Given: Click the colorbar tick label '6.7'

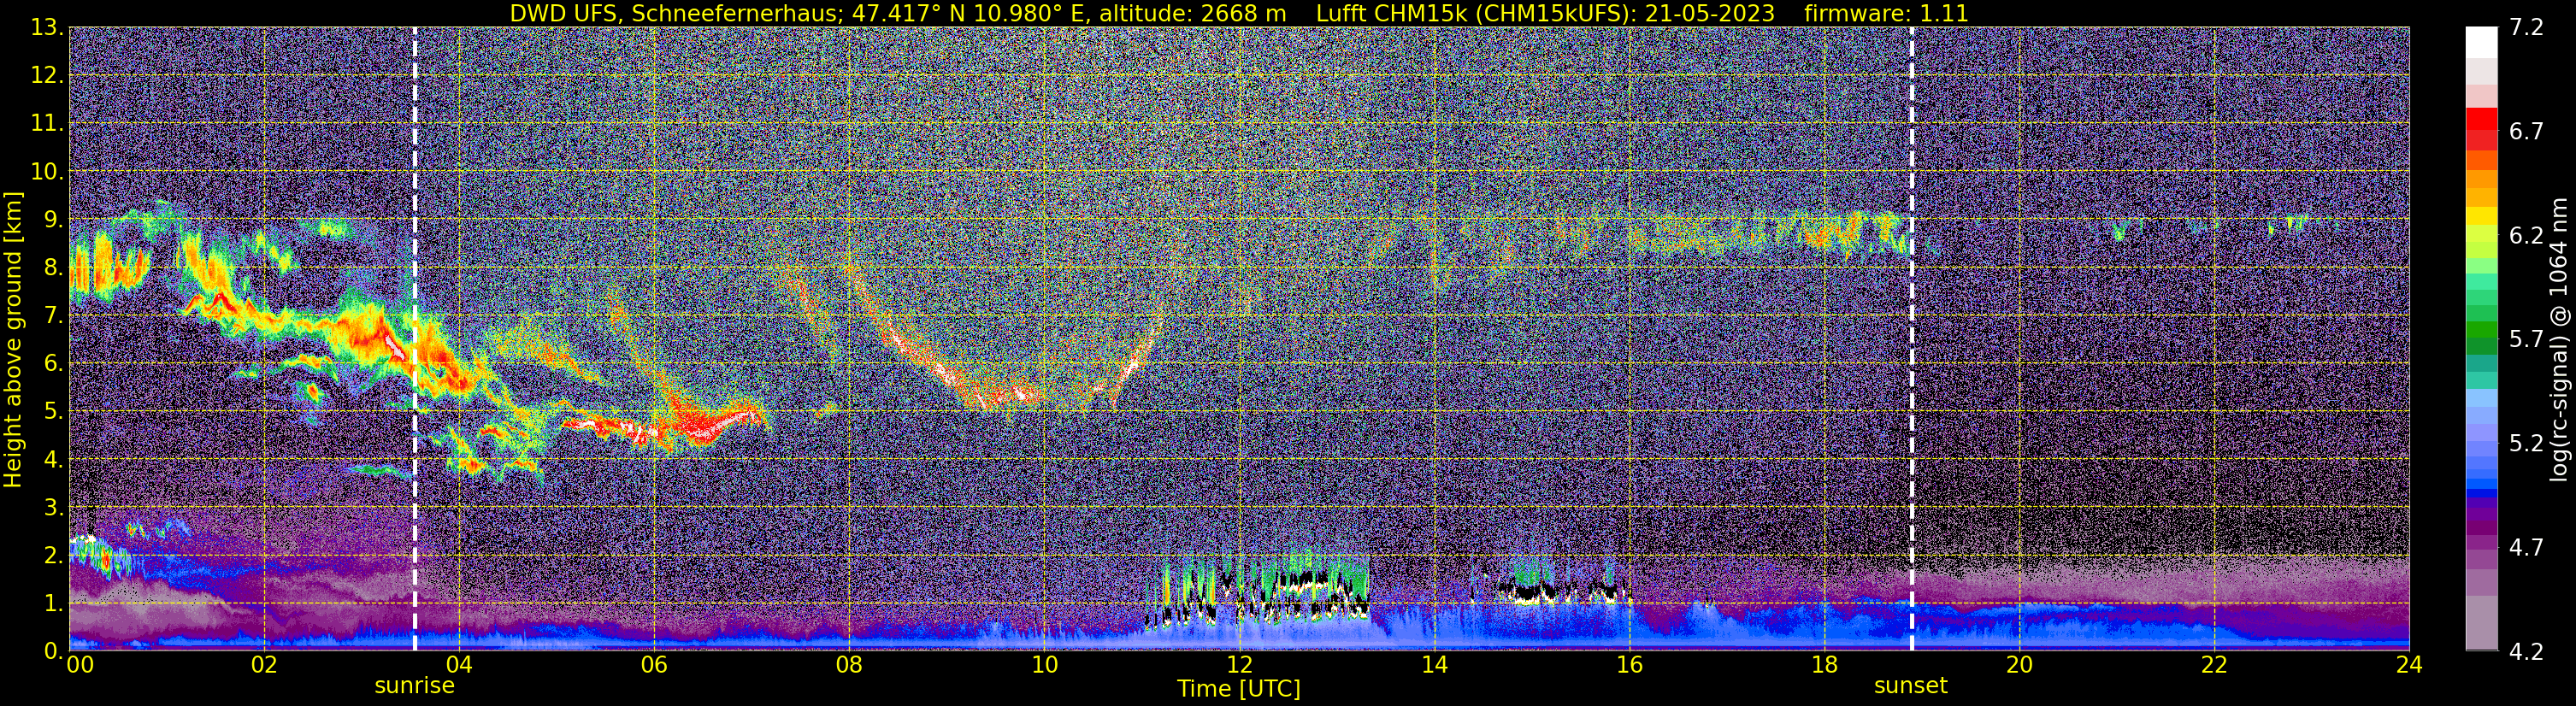Looking at the screenshot, I should coord(2526,131).
